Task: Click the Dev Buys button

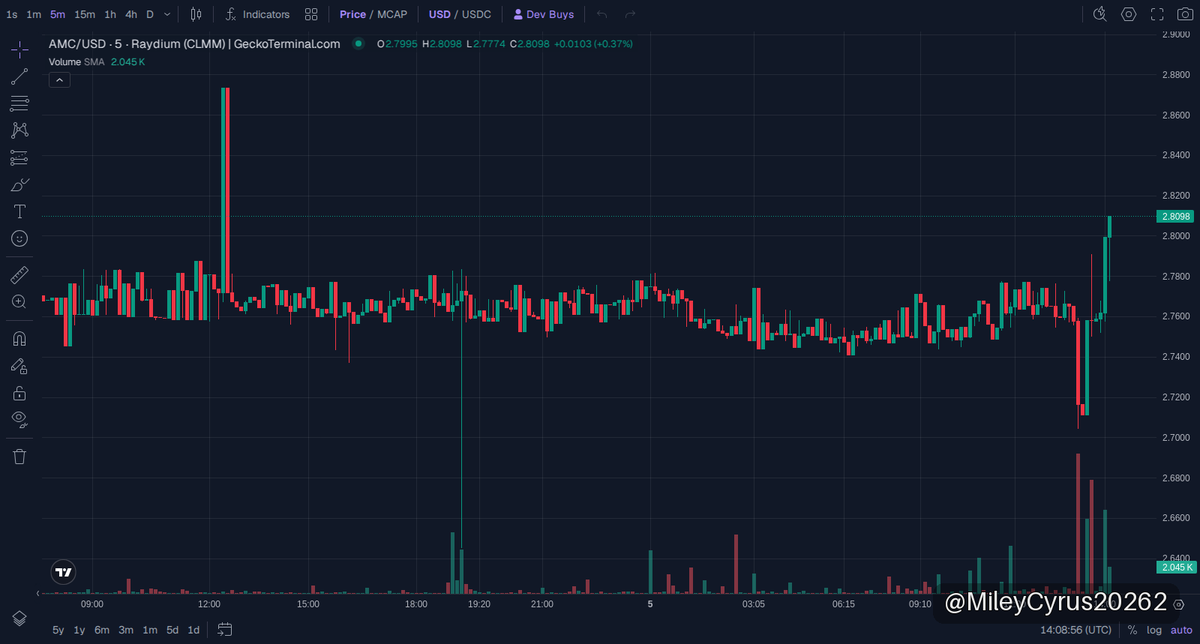Action: point(544,14)
